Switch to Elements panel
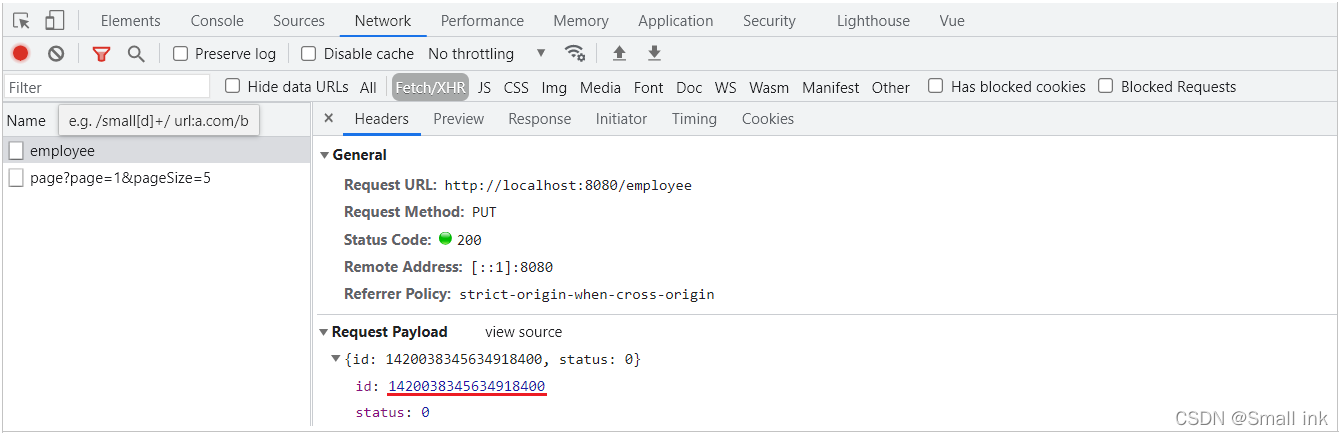Viewport: 1343px width, 435px height. (130, 20)
